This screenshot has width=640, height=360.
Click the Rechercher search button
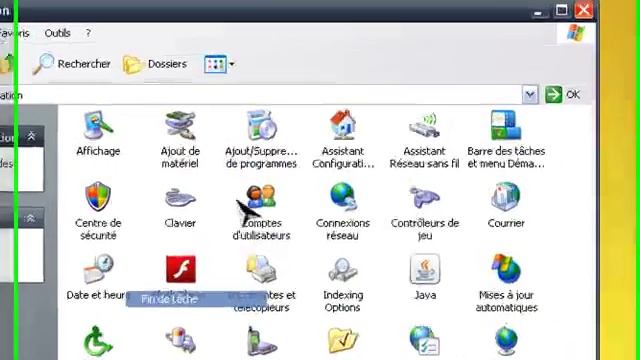[x=72, y=64]
